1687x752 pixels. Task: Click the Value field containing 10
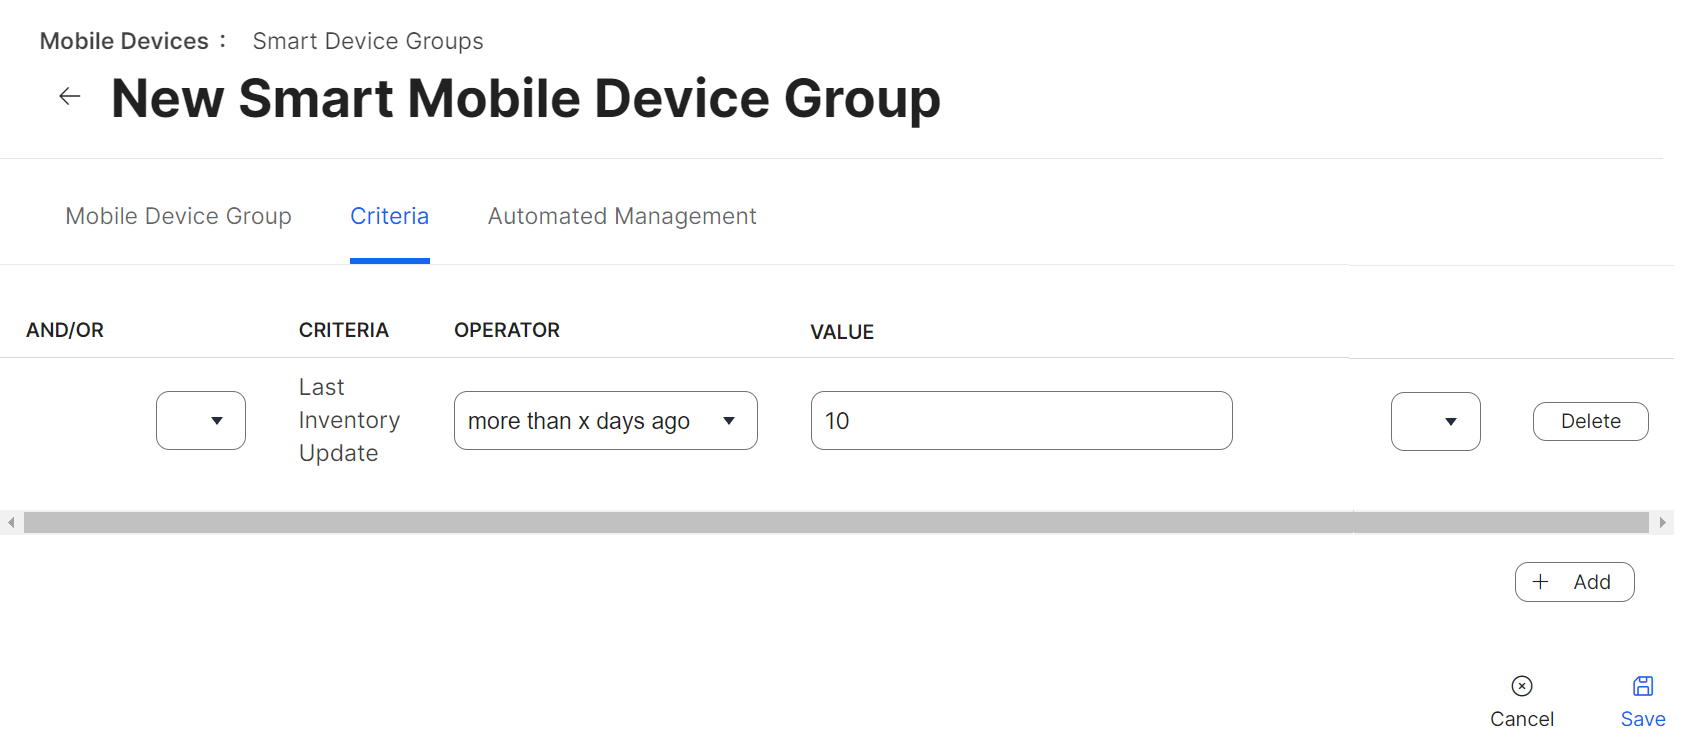1021,421
